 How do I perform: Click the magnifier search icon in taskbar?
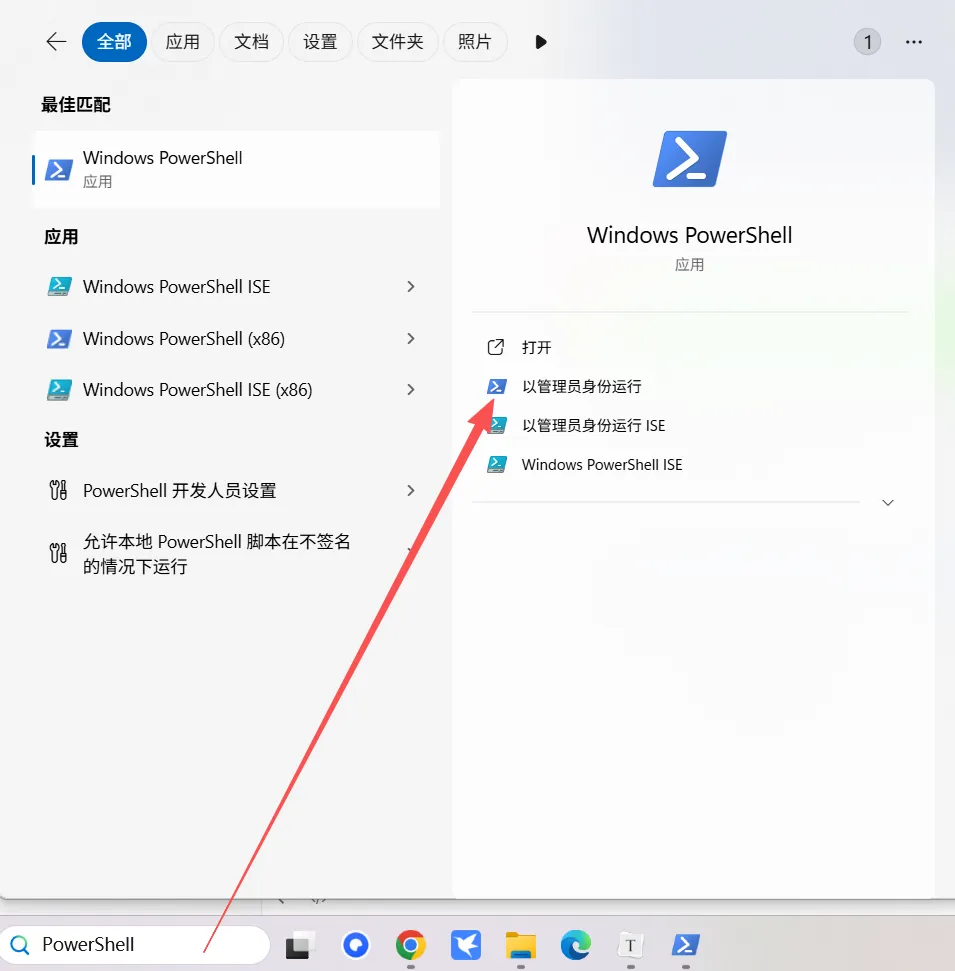(20, 945)
